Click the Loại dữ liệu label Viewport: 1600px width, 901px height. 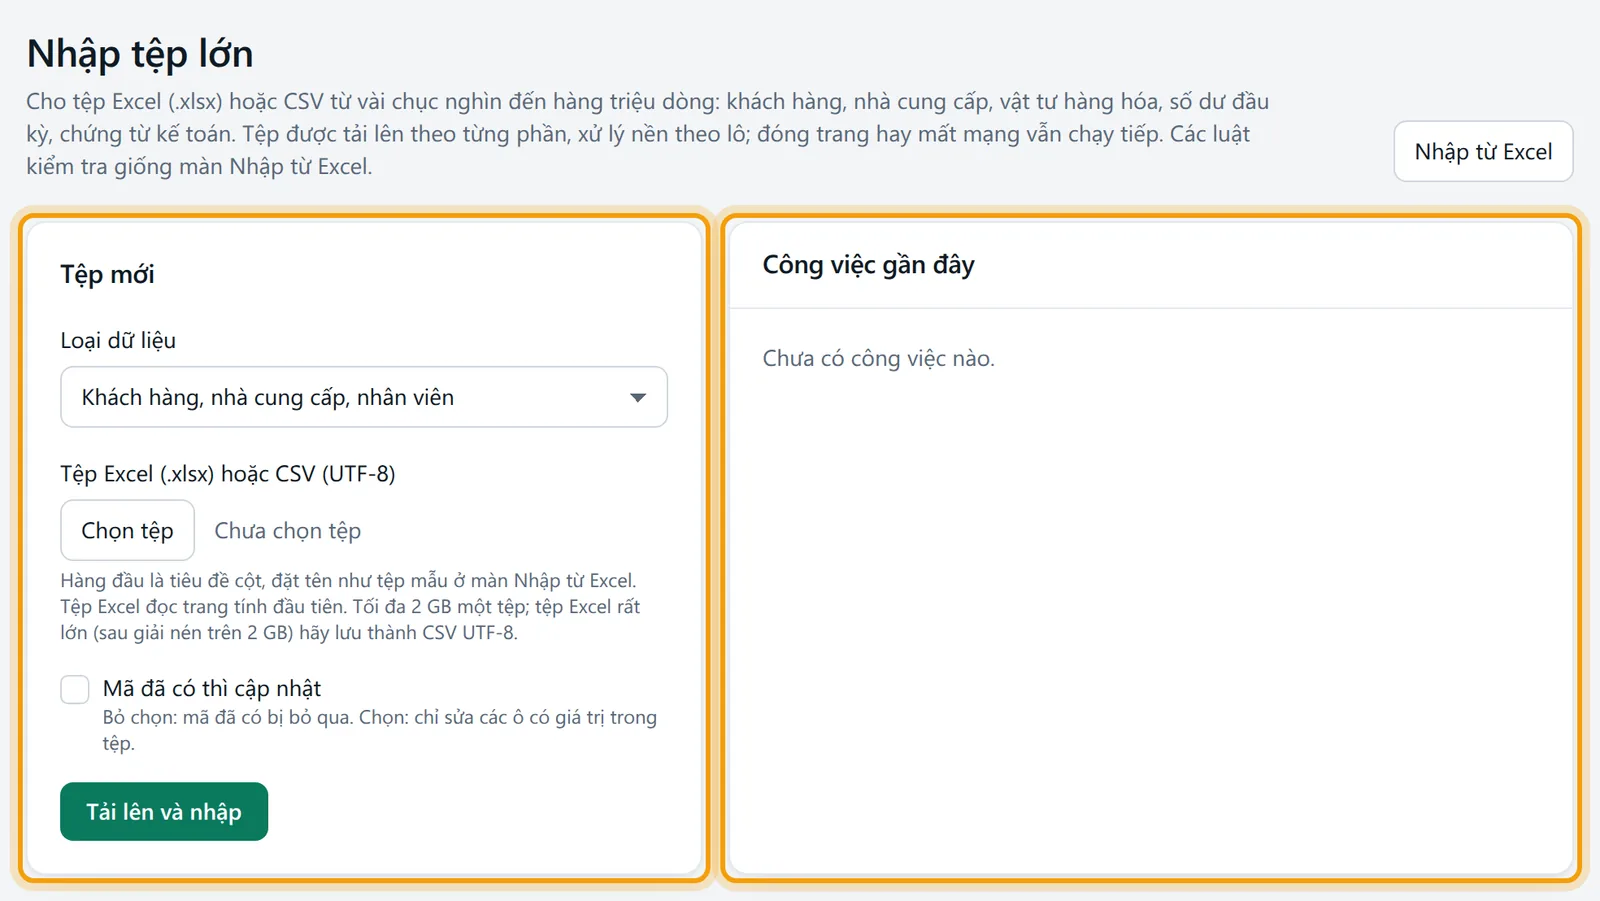118,340
